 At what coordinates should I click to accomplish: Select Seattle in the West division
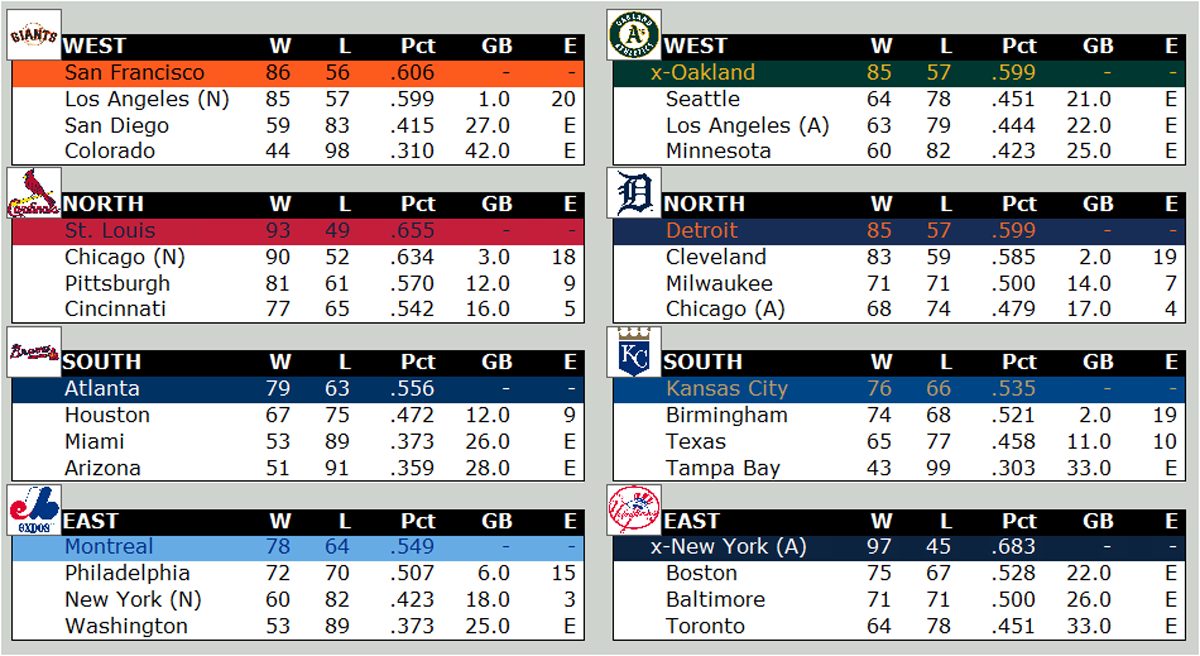click(703, 99)
